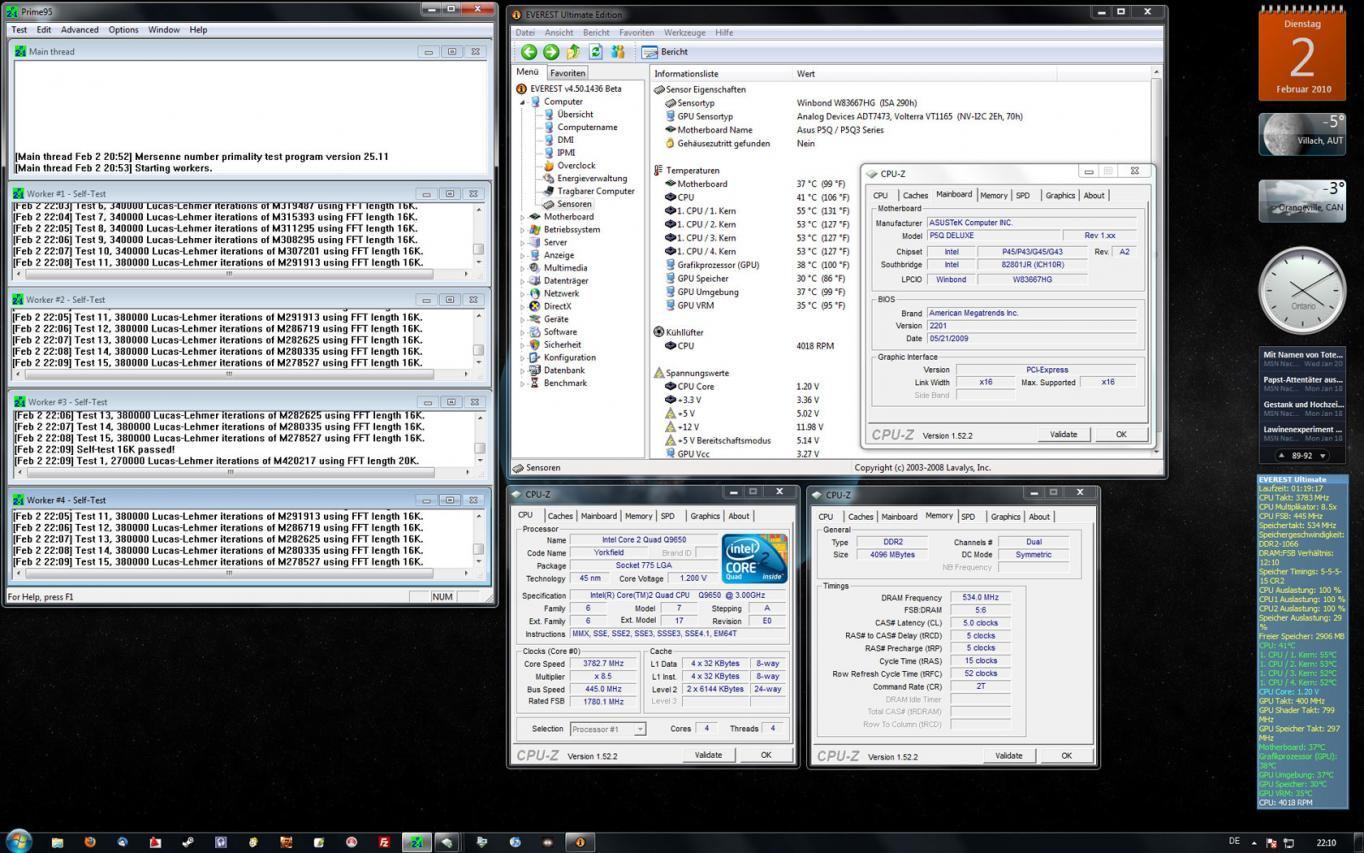Select Computername in the EVEREST tree
The image size is (1364, 853).
587,127
